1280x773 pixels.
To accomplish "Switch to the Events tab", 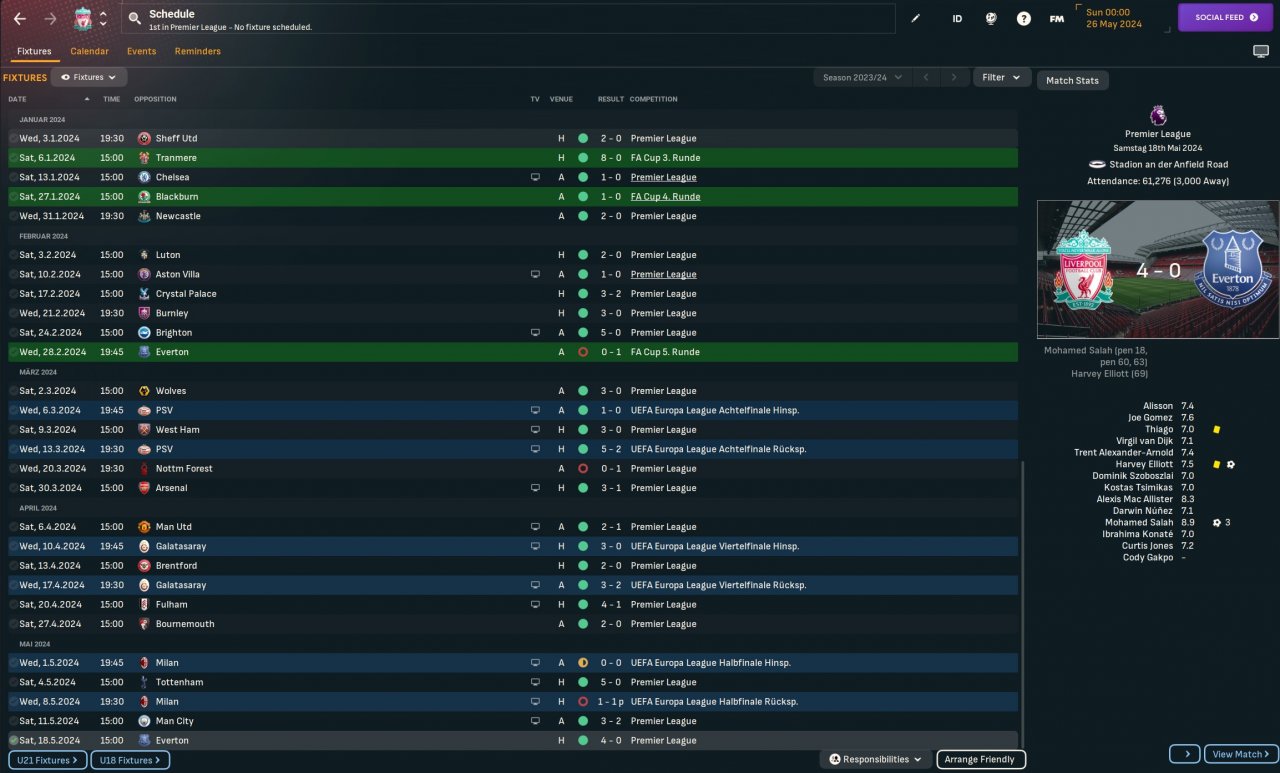I will tap(141, 51).
